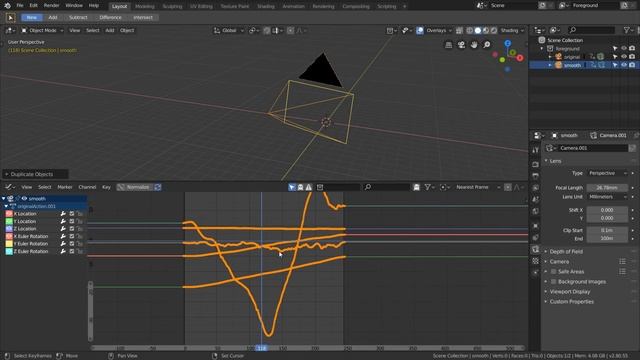640x360 pixels.
Task: Select rendered viewport shading icon
Action: pyautogui.click(x=494, y=31)
